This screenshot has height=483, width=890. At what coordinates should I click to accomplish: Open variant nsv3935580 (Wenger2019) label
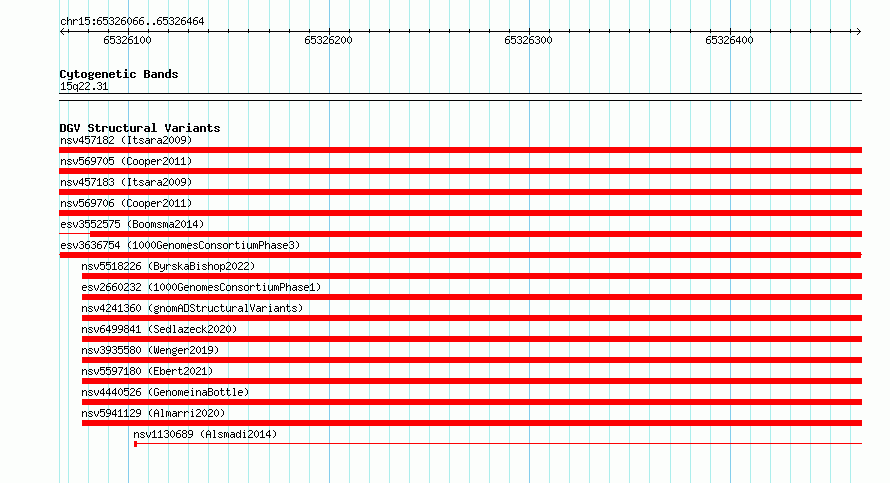150,350
